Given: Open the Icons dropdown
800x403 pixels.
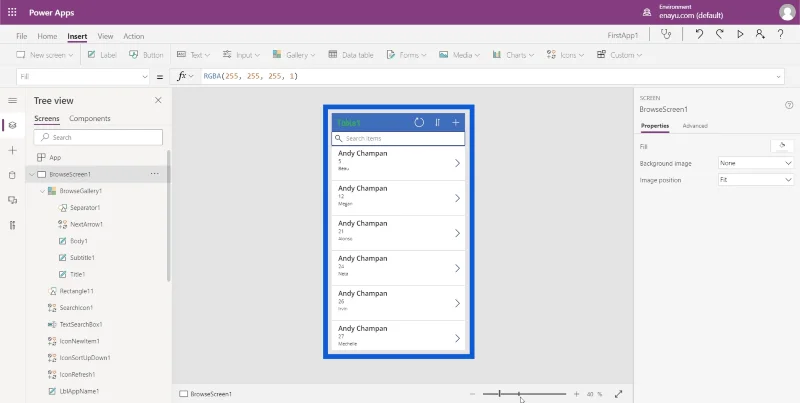Looking at the screenshot, I should tap(565, 55).
